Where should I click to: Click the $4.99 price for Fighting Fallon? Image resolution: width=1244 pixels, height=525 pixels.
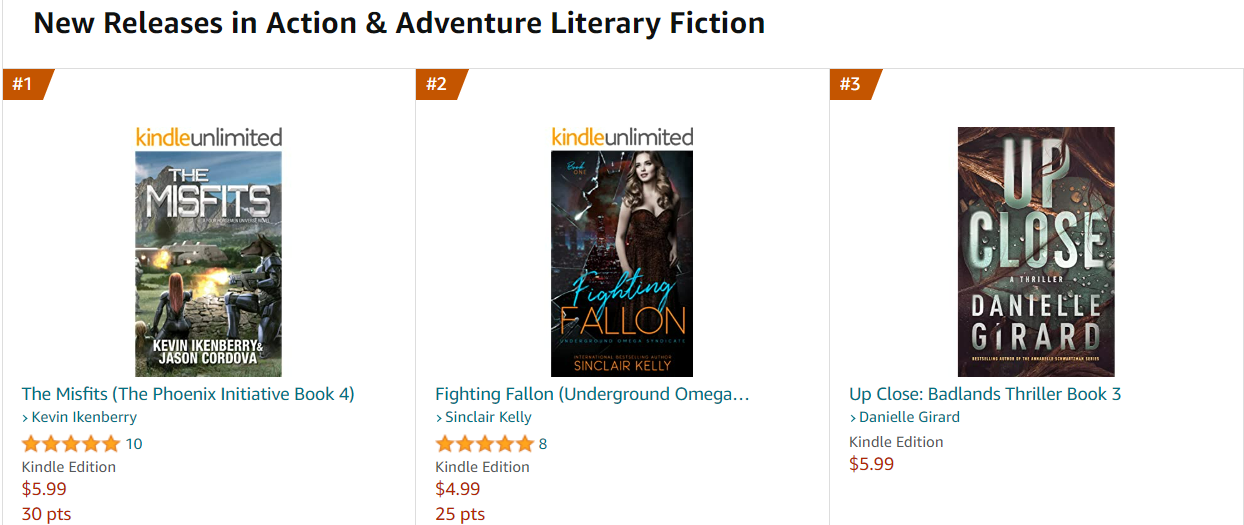[458, 489]
